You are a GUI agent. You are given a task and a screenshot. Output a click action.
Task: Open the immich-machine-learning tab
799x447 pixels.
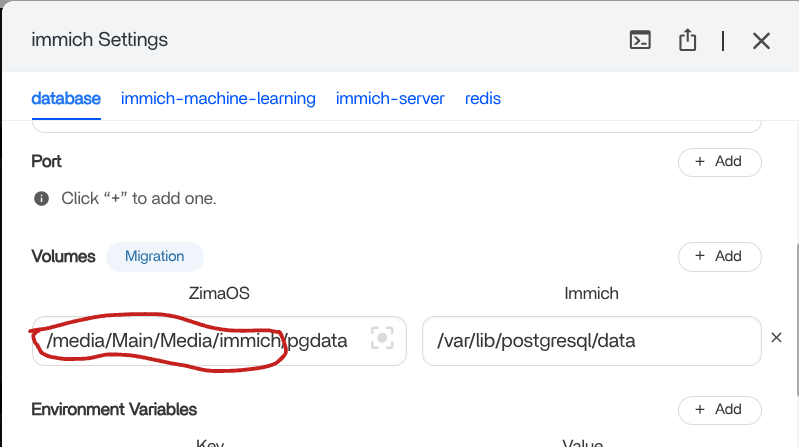point(218,98)
